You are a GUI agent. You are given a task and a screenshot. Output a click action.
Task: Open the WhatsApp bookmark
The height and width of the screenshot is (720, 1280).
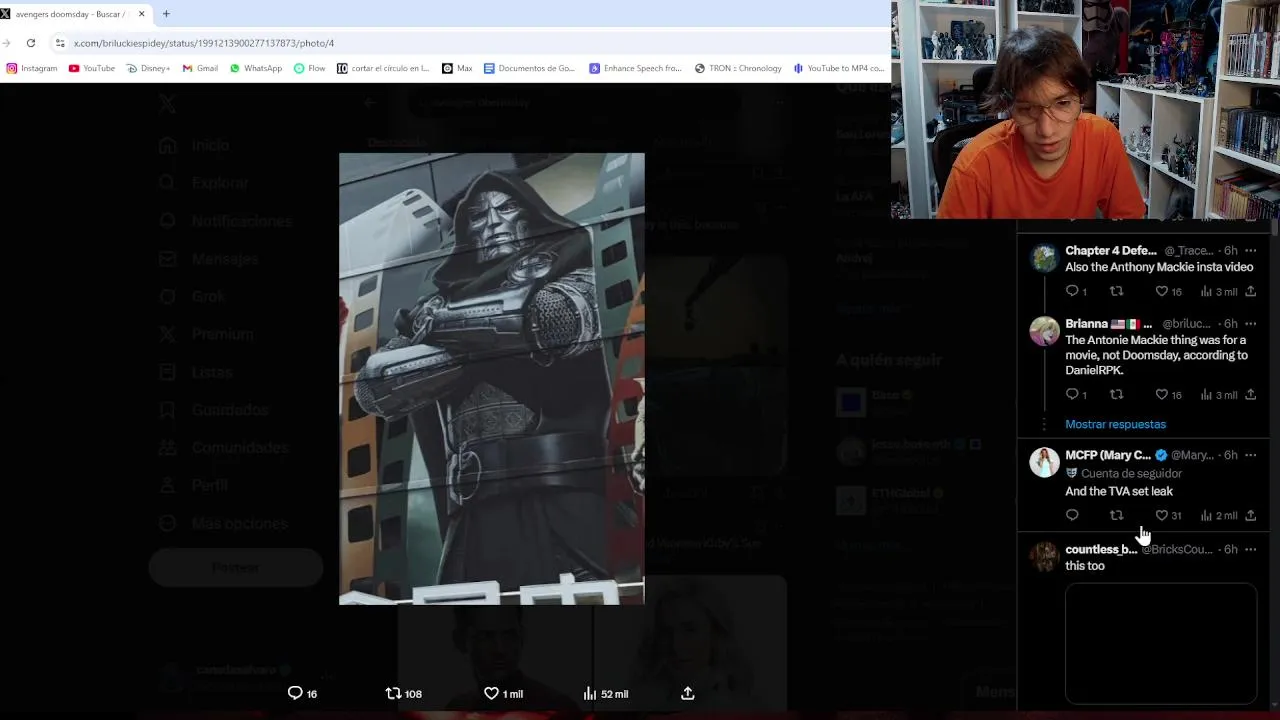[x=256, y=68]
